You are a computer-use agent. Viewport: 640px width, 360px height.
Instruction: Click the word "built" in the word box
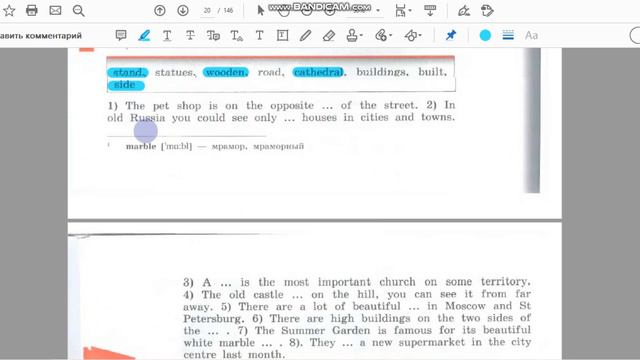click(432, 72)
